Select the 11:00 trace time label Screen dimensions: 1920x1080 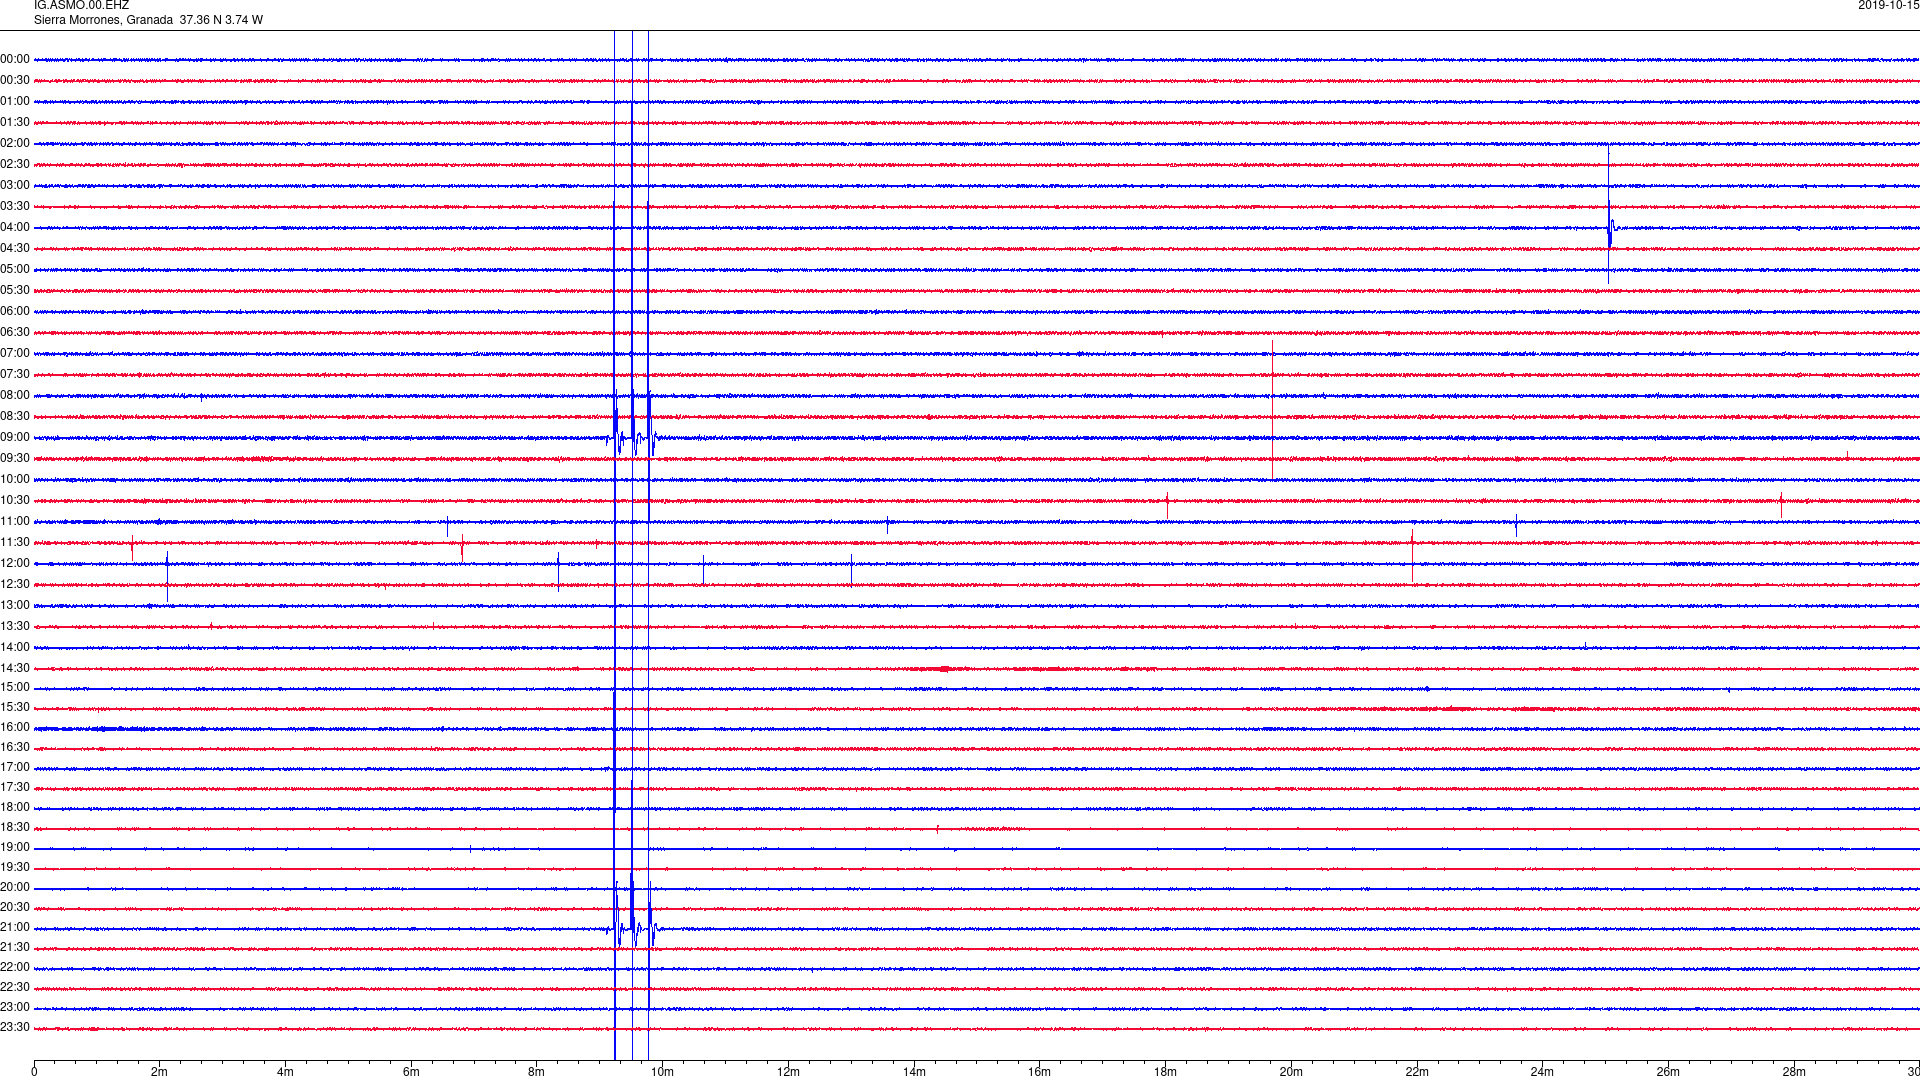tap(15, 522)
